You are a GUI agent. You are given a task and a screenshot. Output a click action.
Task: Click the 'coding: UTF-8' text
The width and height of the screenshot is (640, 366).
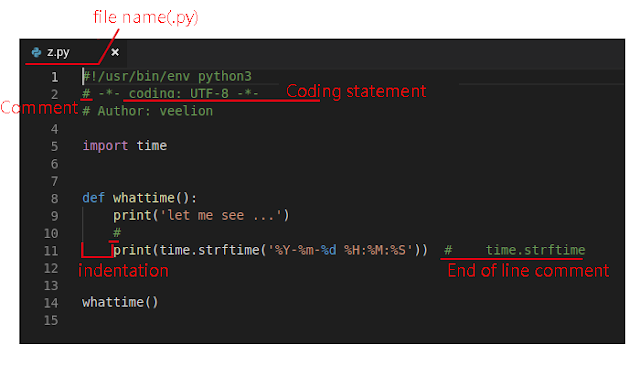(x=179, y=93)
